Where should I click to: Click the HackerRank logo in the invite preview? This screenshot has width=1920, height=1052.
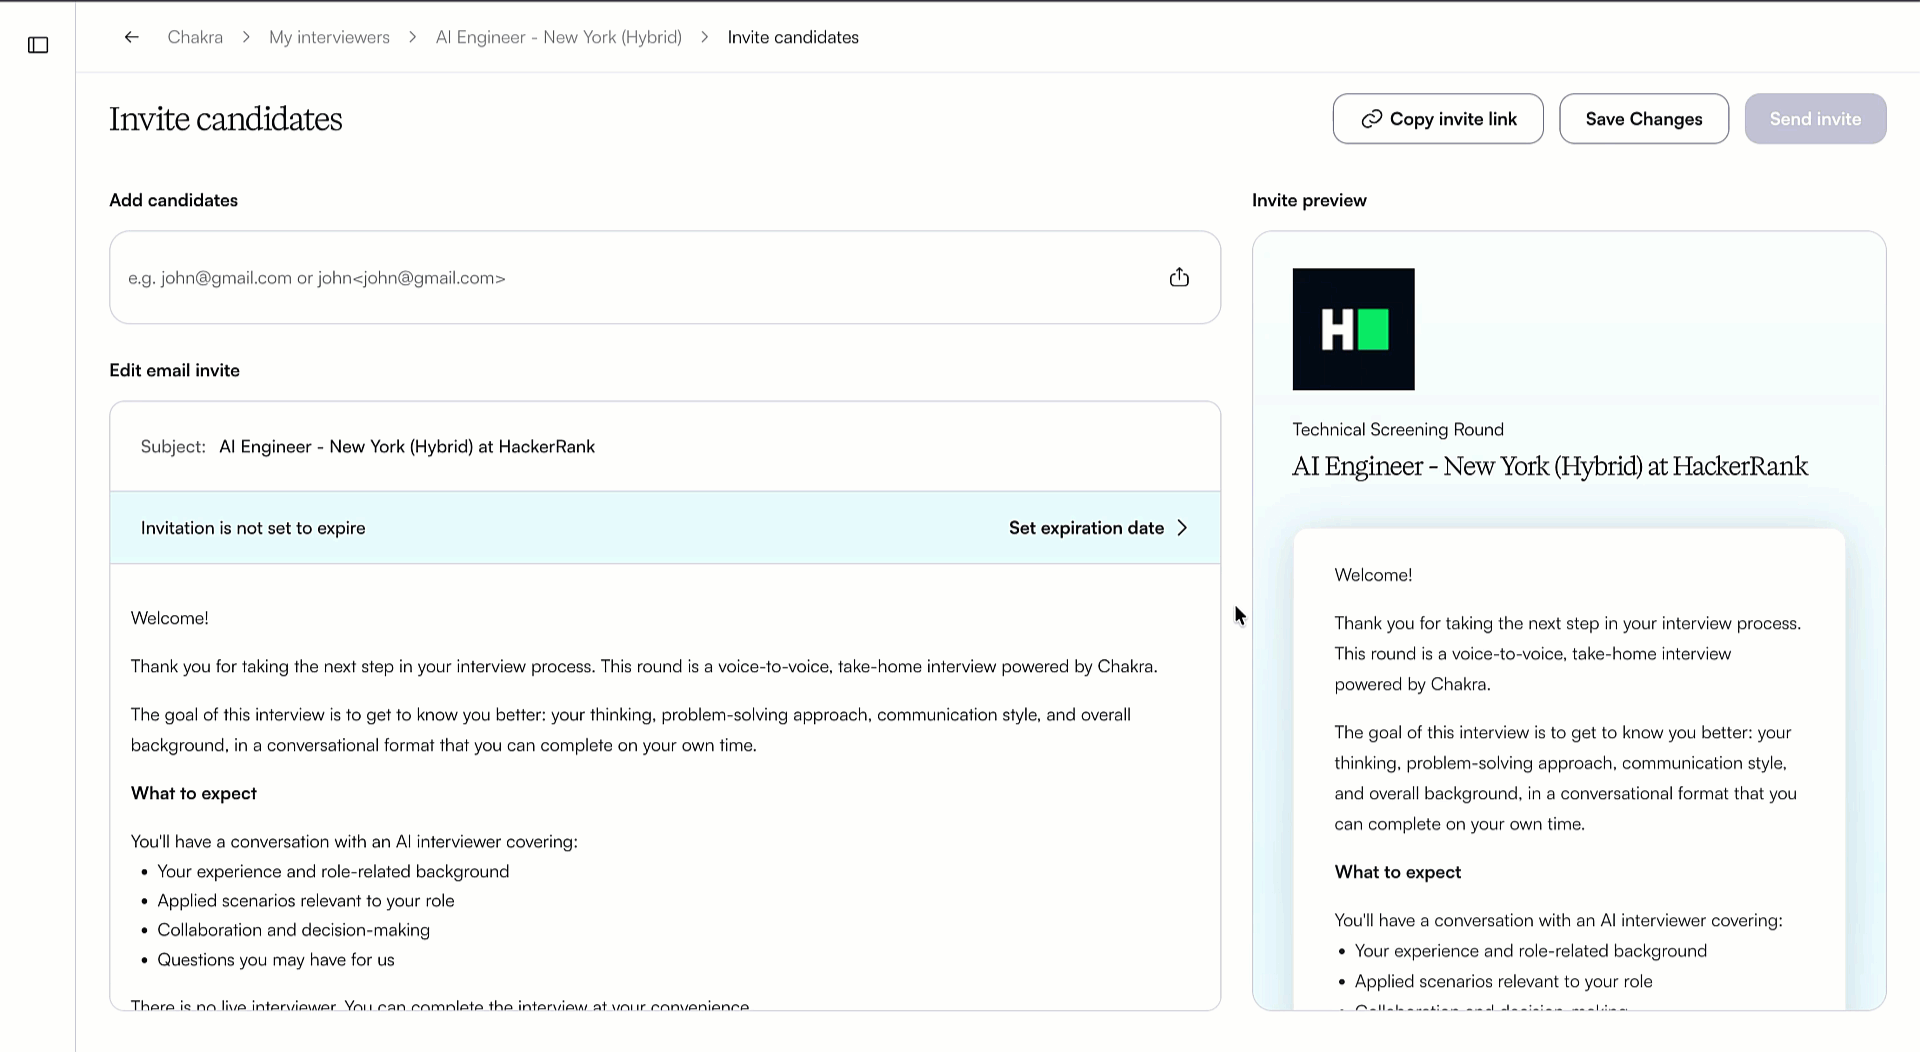[x=1353, y=329]
